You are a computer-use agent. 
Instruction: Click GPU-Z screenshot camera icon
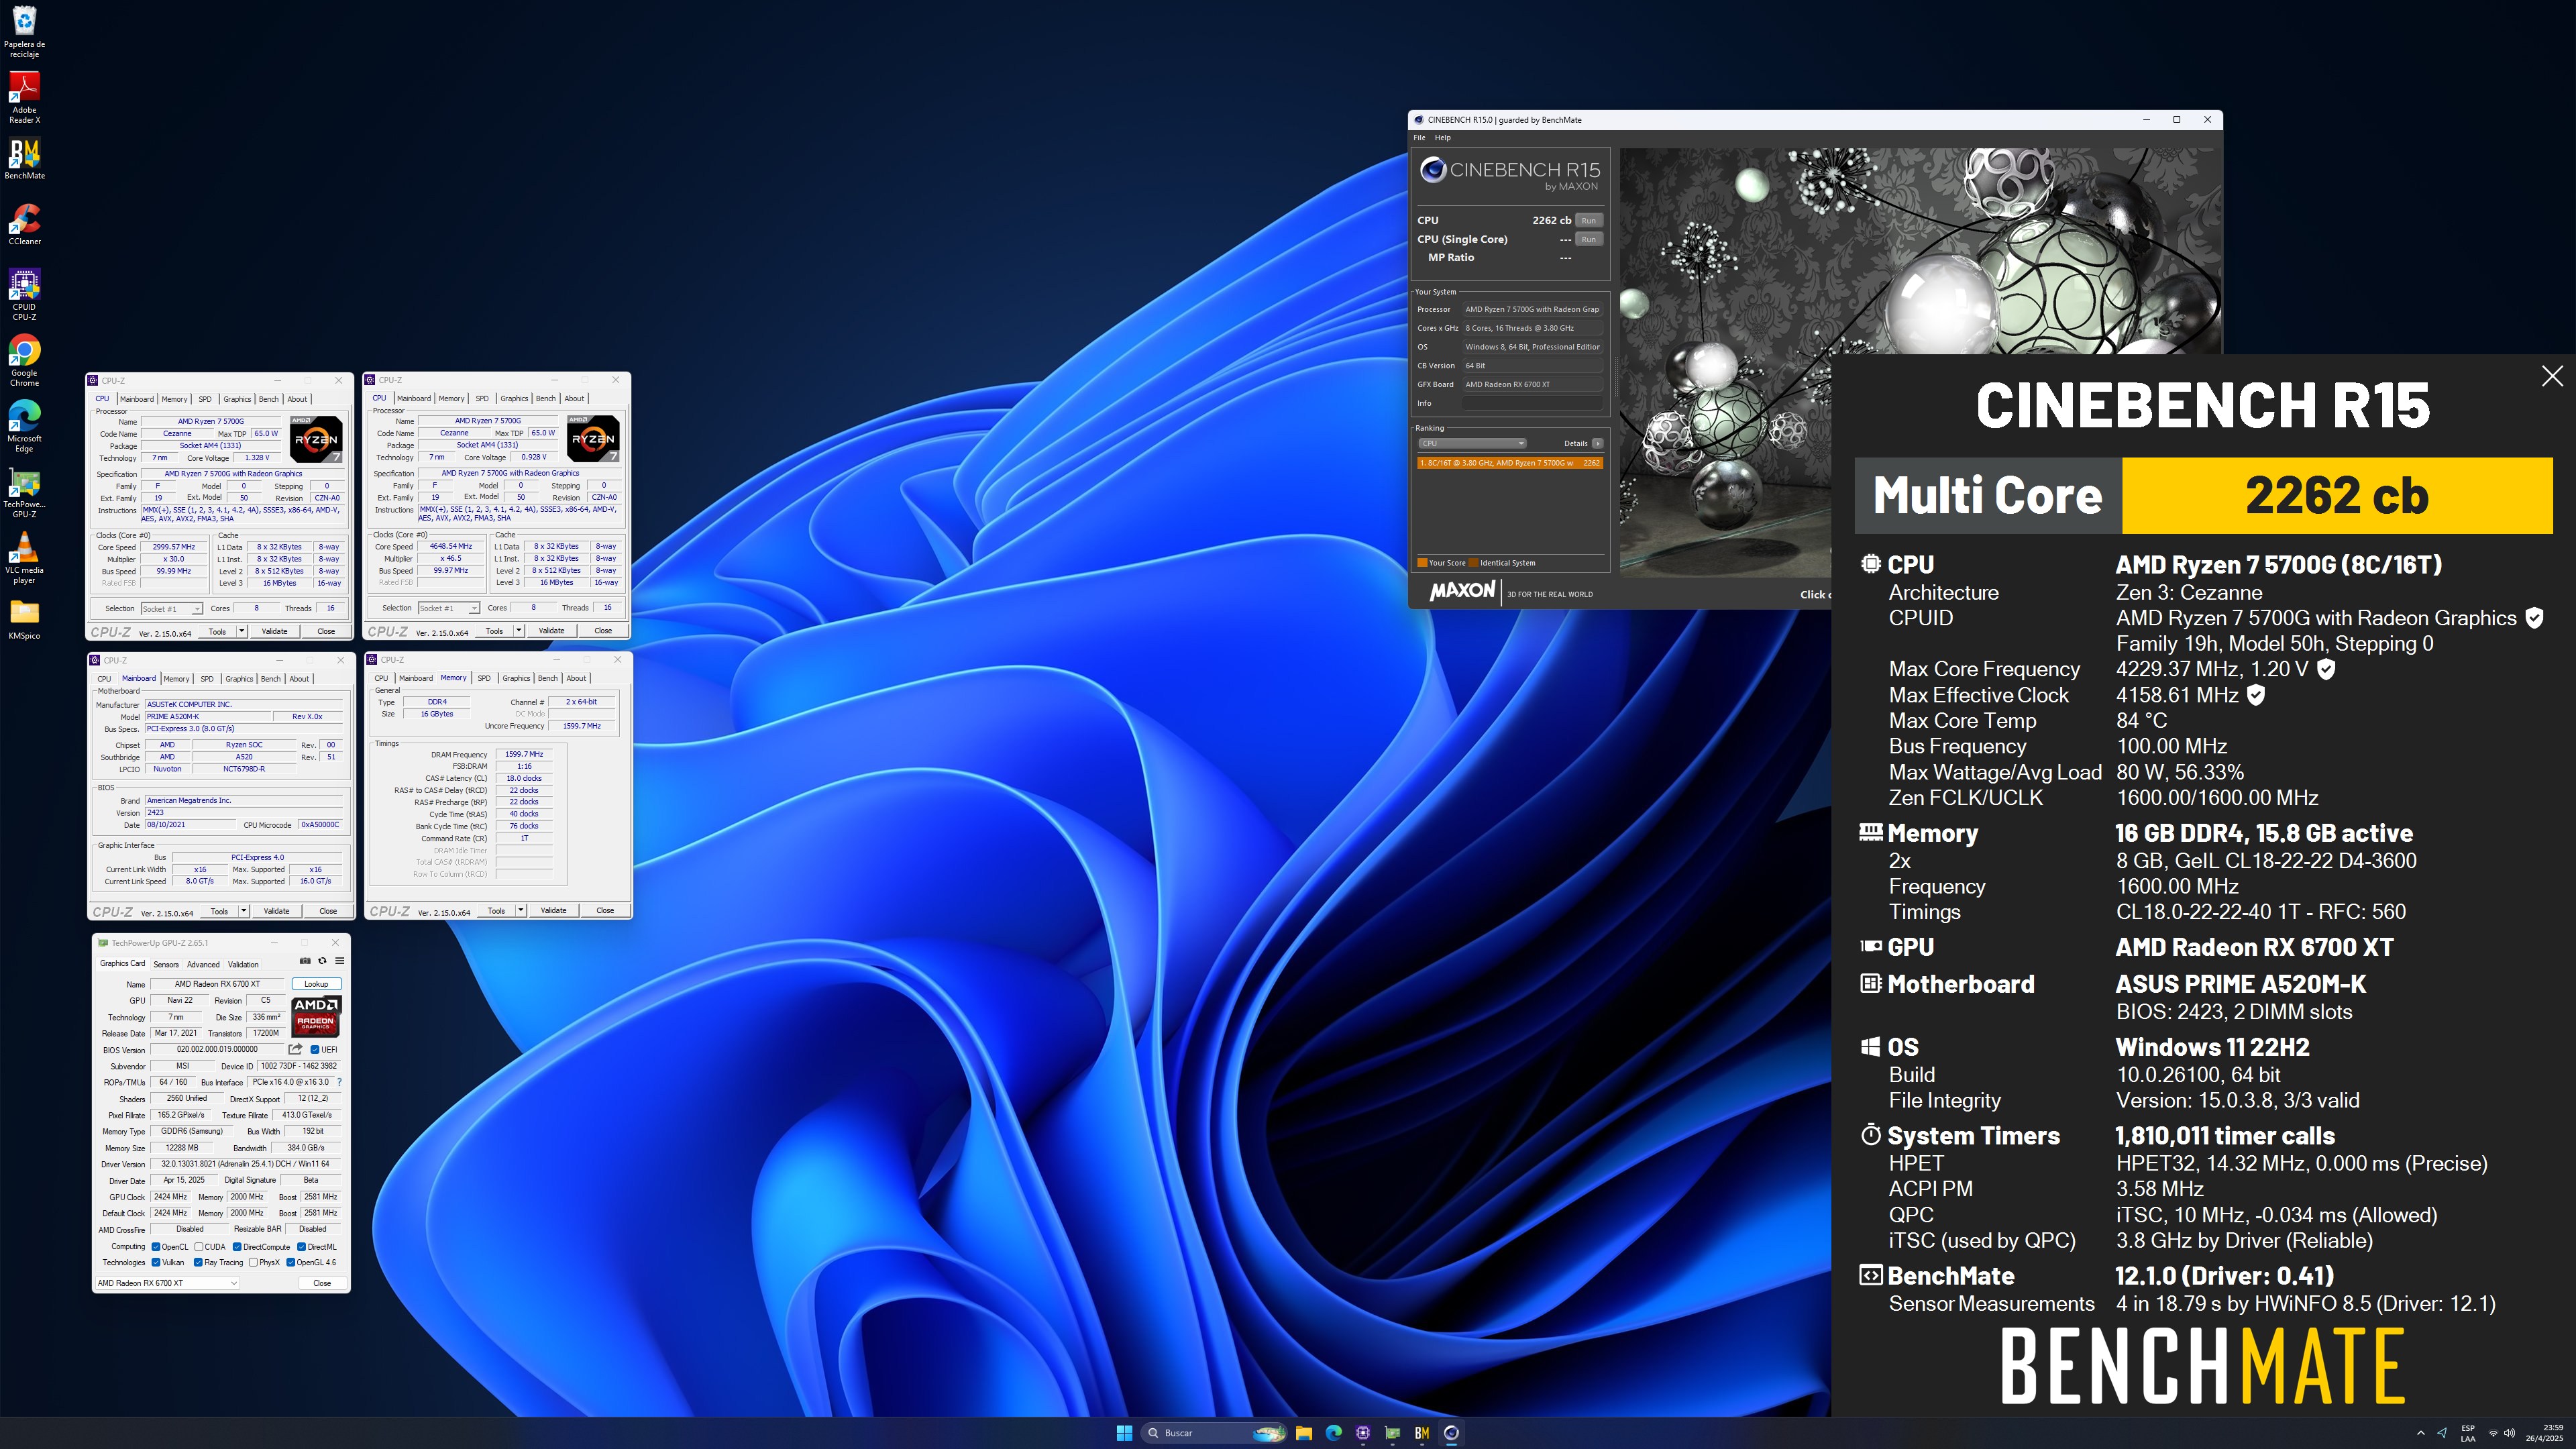pyautogui.click(x=305, y=961)
